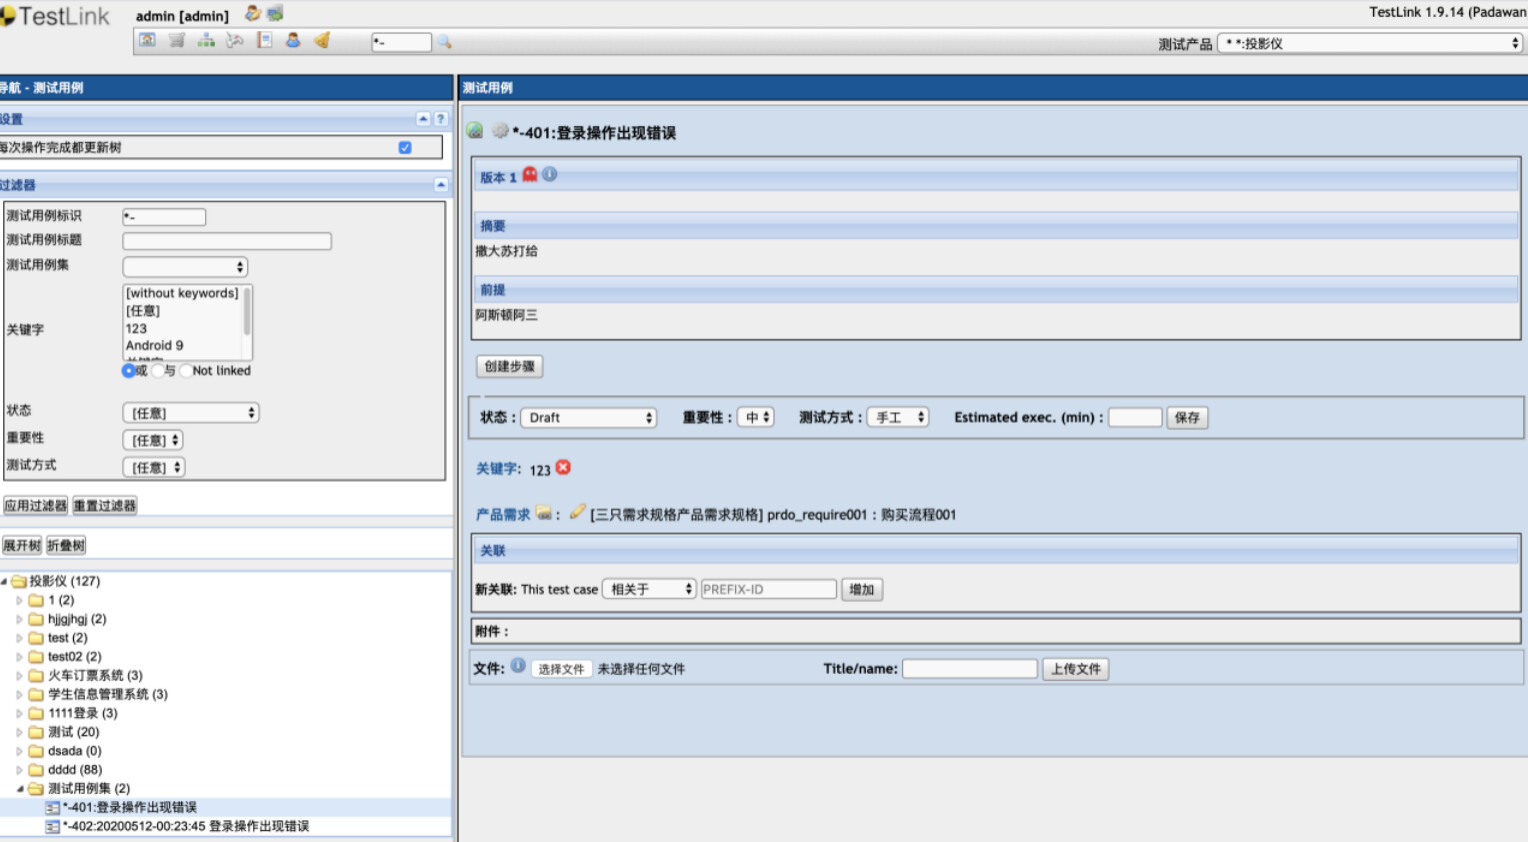The height and width of the screenshot is (842, 1528).
Task: Click 选择文件 choose file button
Action: 561,669
